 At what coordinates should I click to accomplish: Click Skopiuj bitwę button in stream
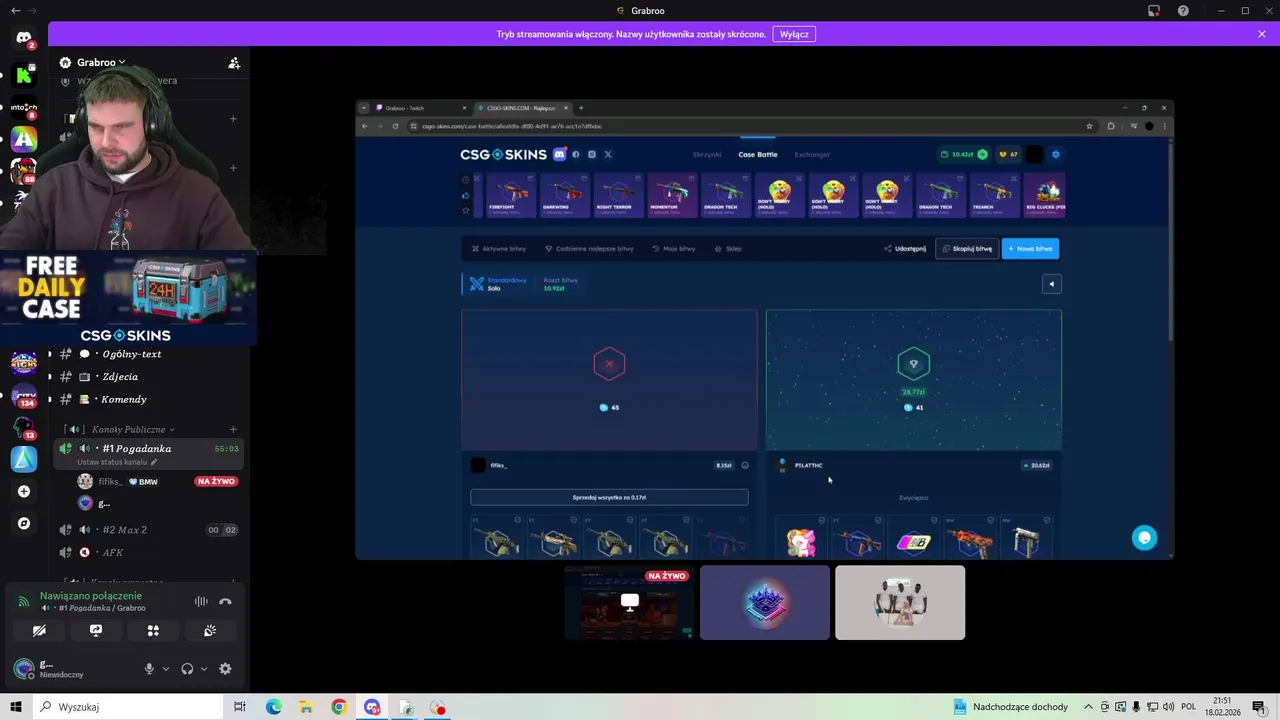[967, 248]
